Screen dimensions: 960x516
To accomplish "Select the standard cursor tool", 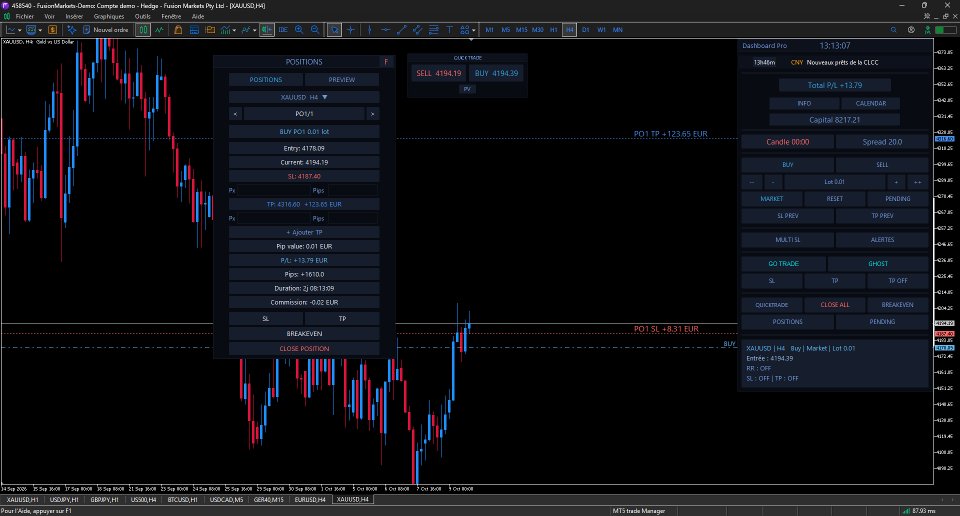I will [334, 29].
